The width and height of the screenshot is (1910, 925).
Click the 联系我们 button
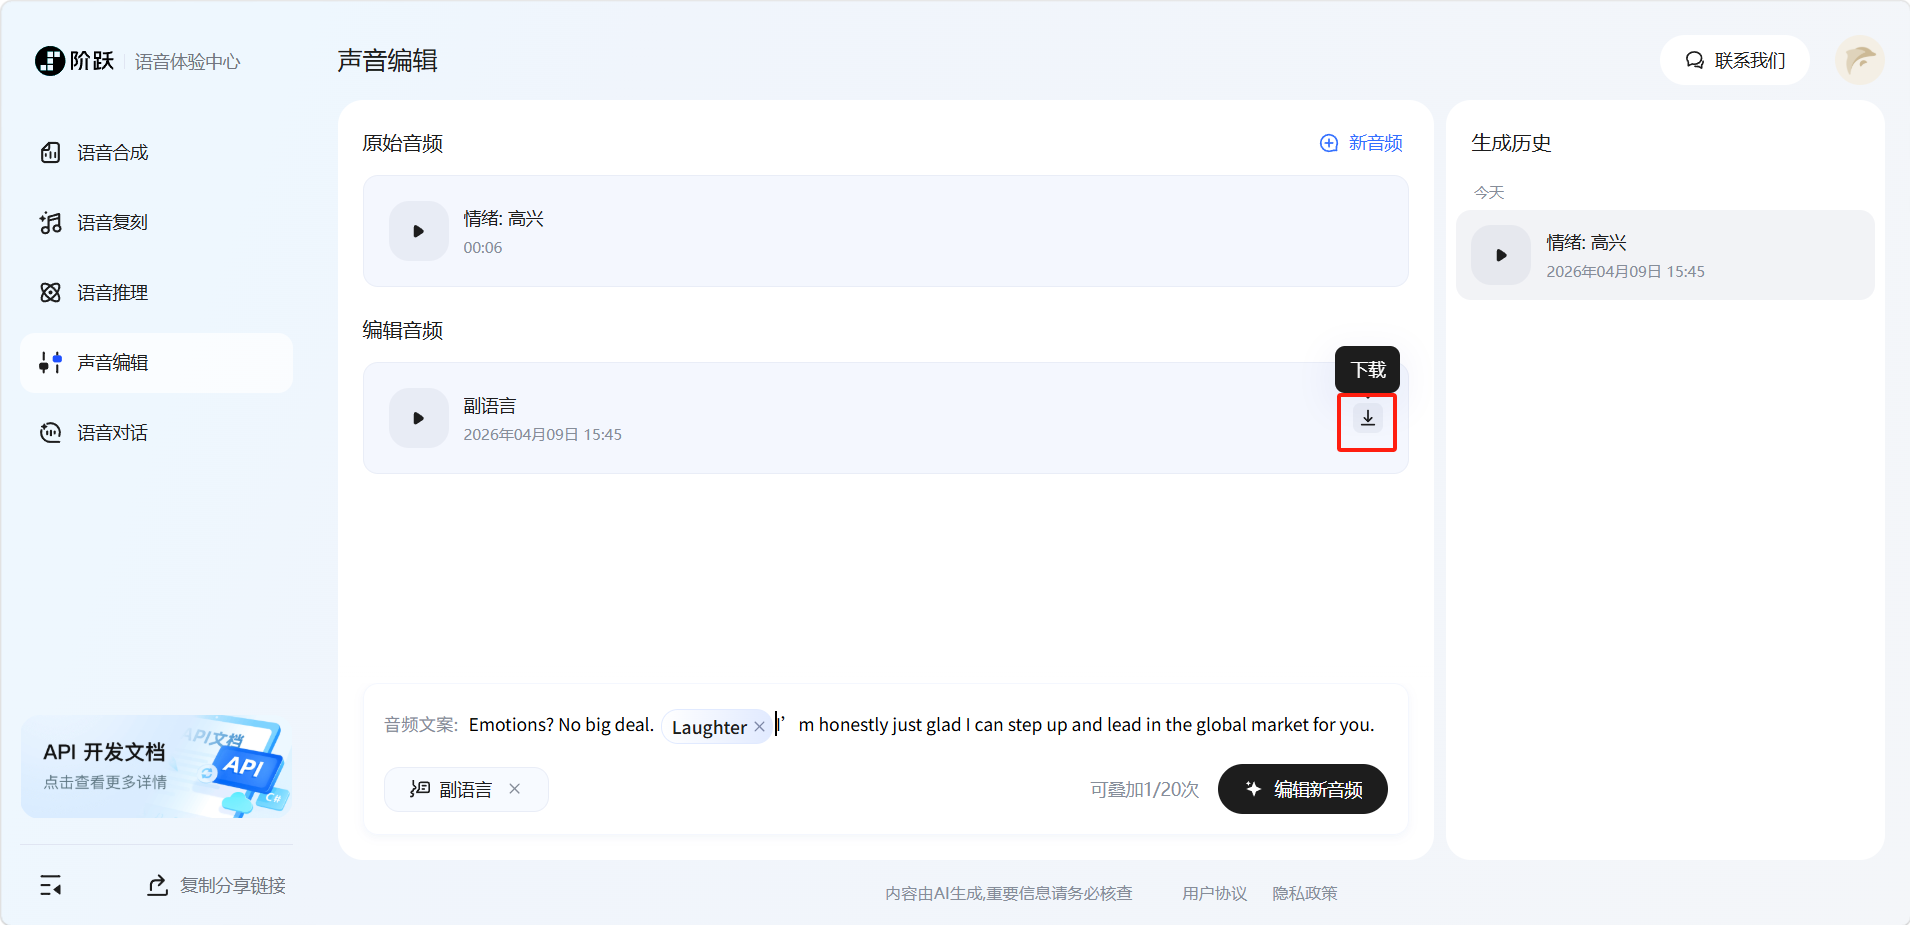pyautogui.click(x=1734, y=61)
